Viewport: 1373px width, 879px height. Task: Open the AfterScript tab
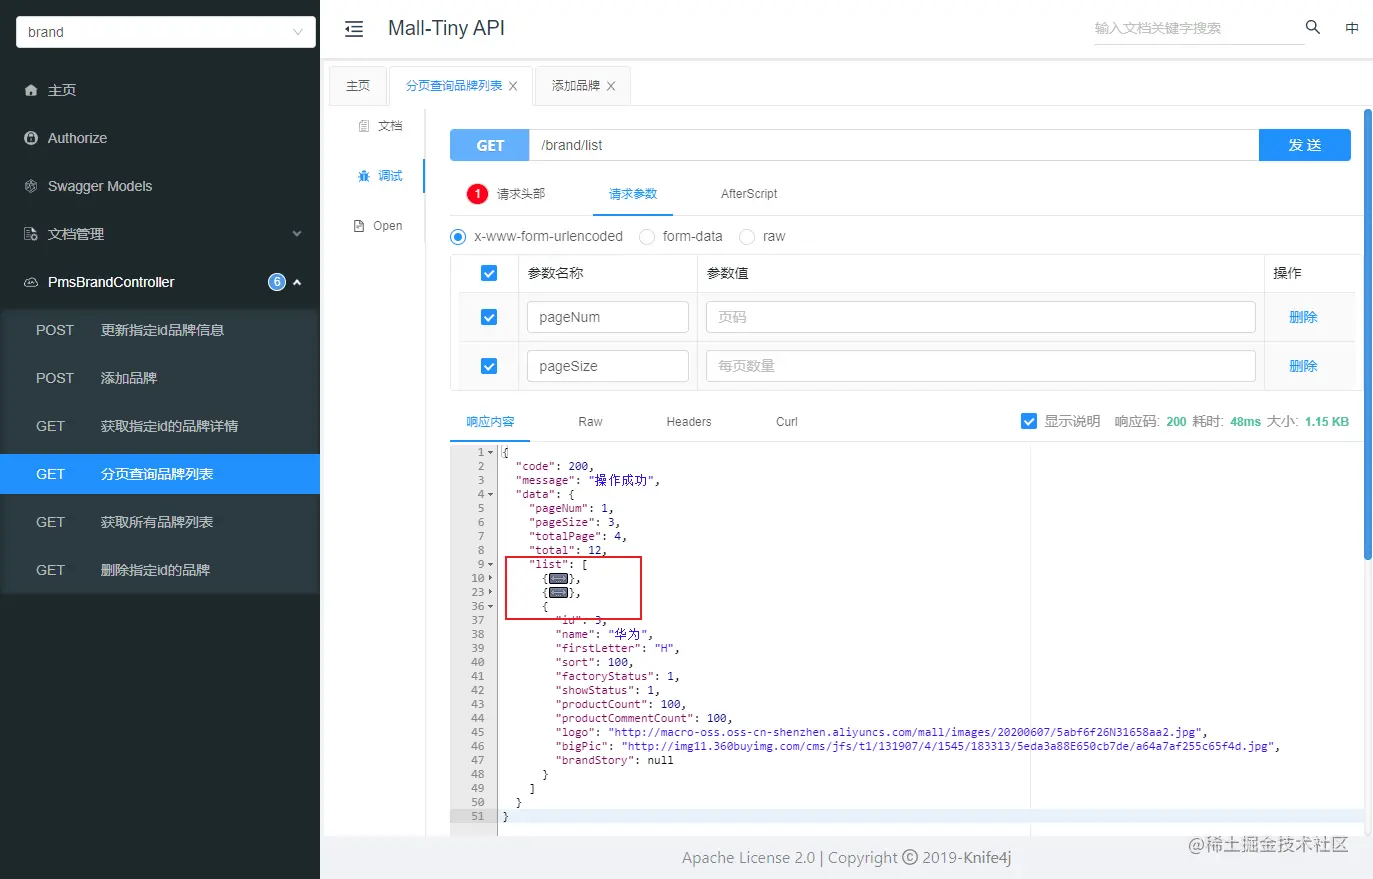pos(749,194)
